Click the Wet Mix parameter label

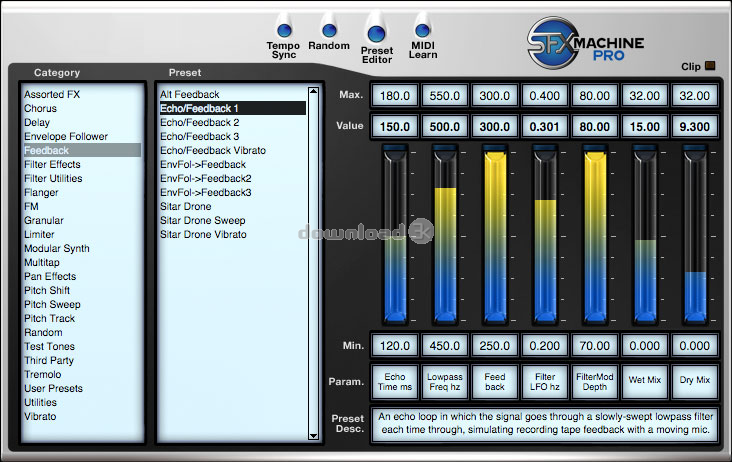point(645,382)
